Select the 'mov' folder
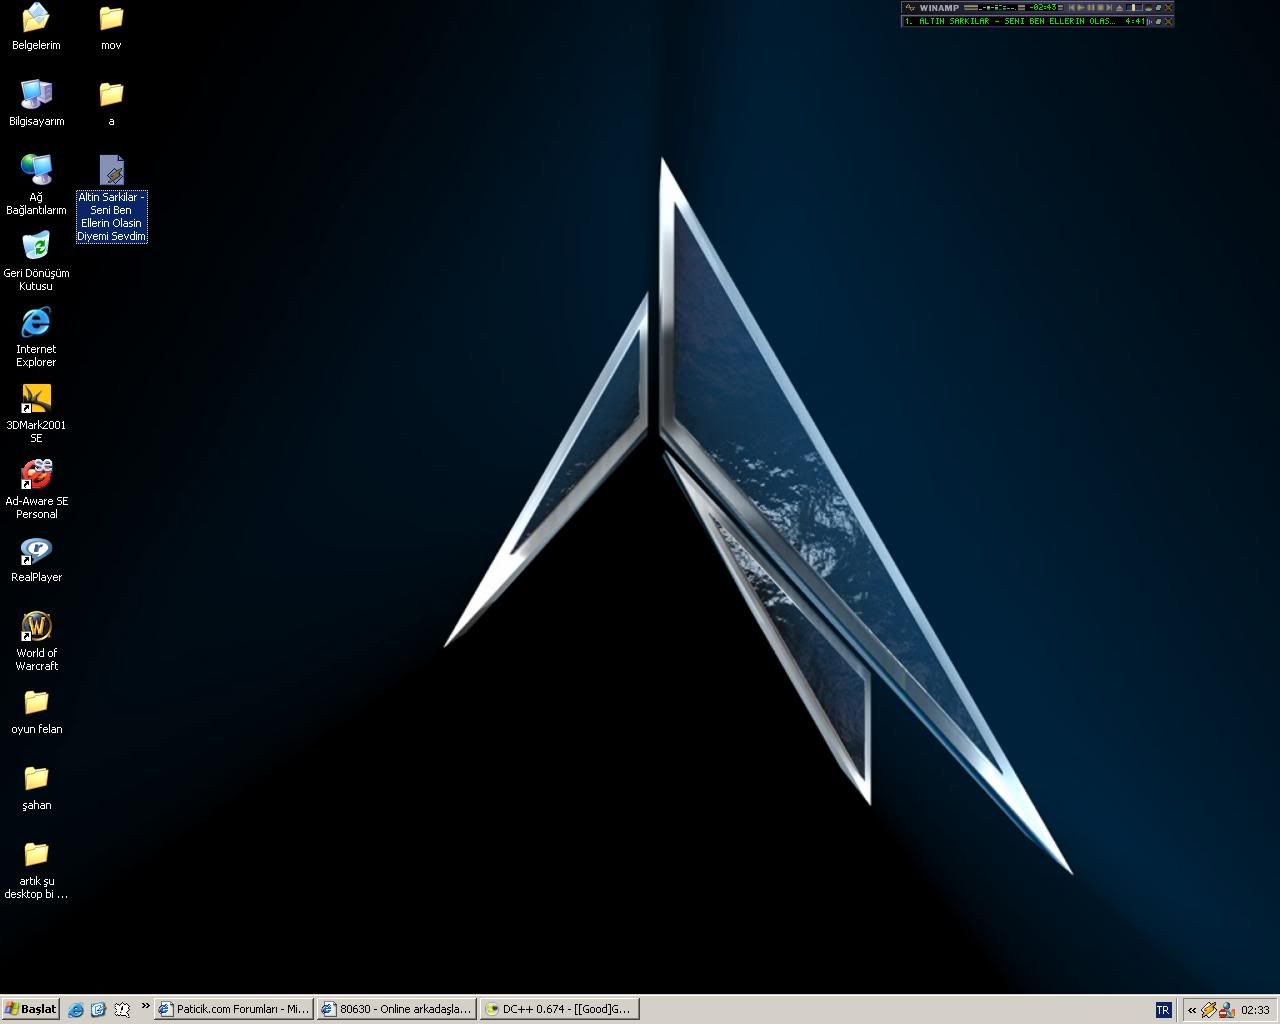The height and width of the screenshot is (1024, 1280). click(x=111, y=27)
